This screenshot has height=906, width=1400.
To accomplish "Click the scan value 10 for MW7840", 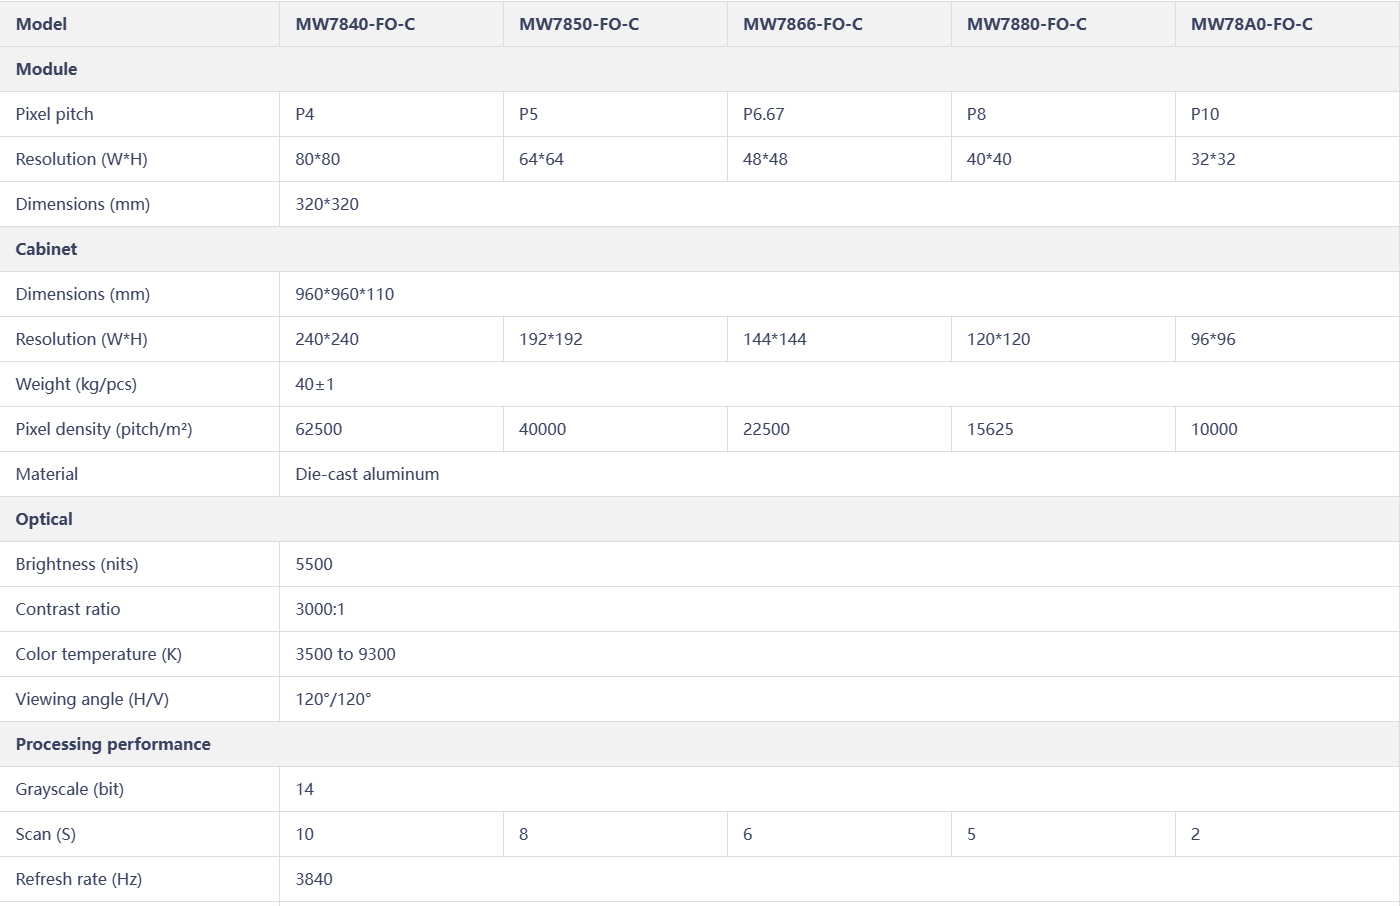I will click(x=305, y=834).
